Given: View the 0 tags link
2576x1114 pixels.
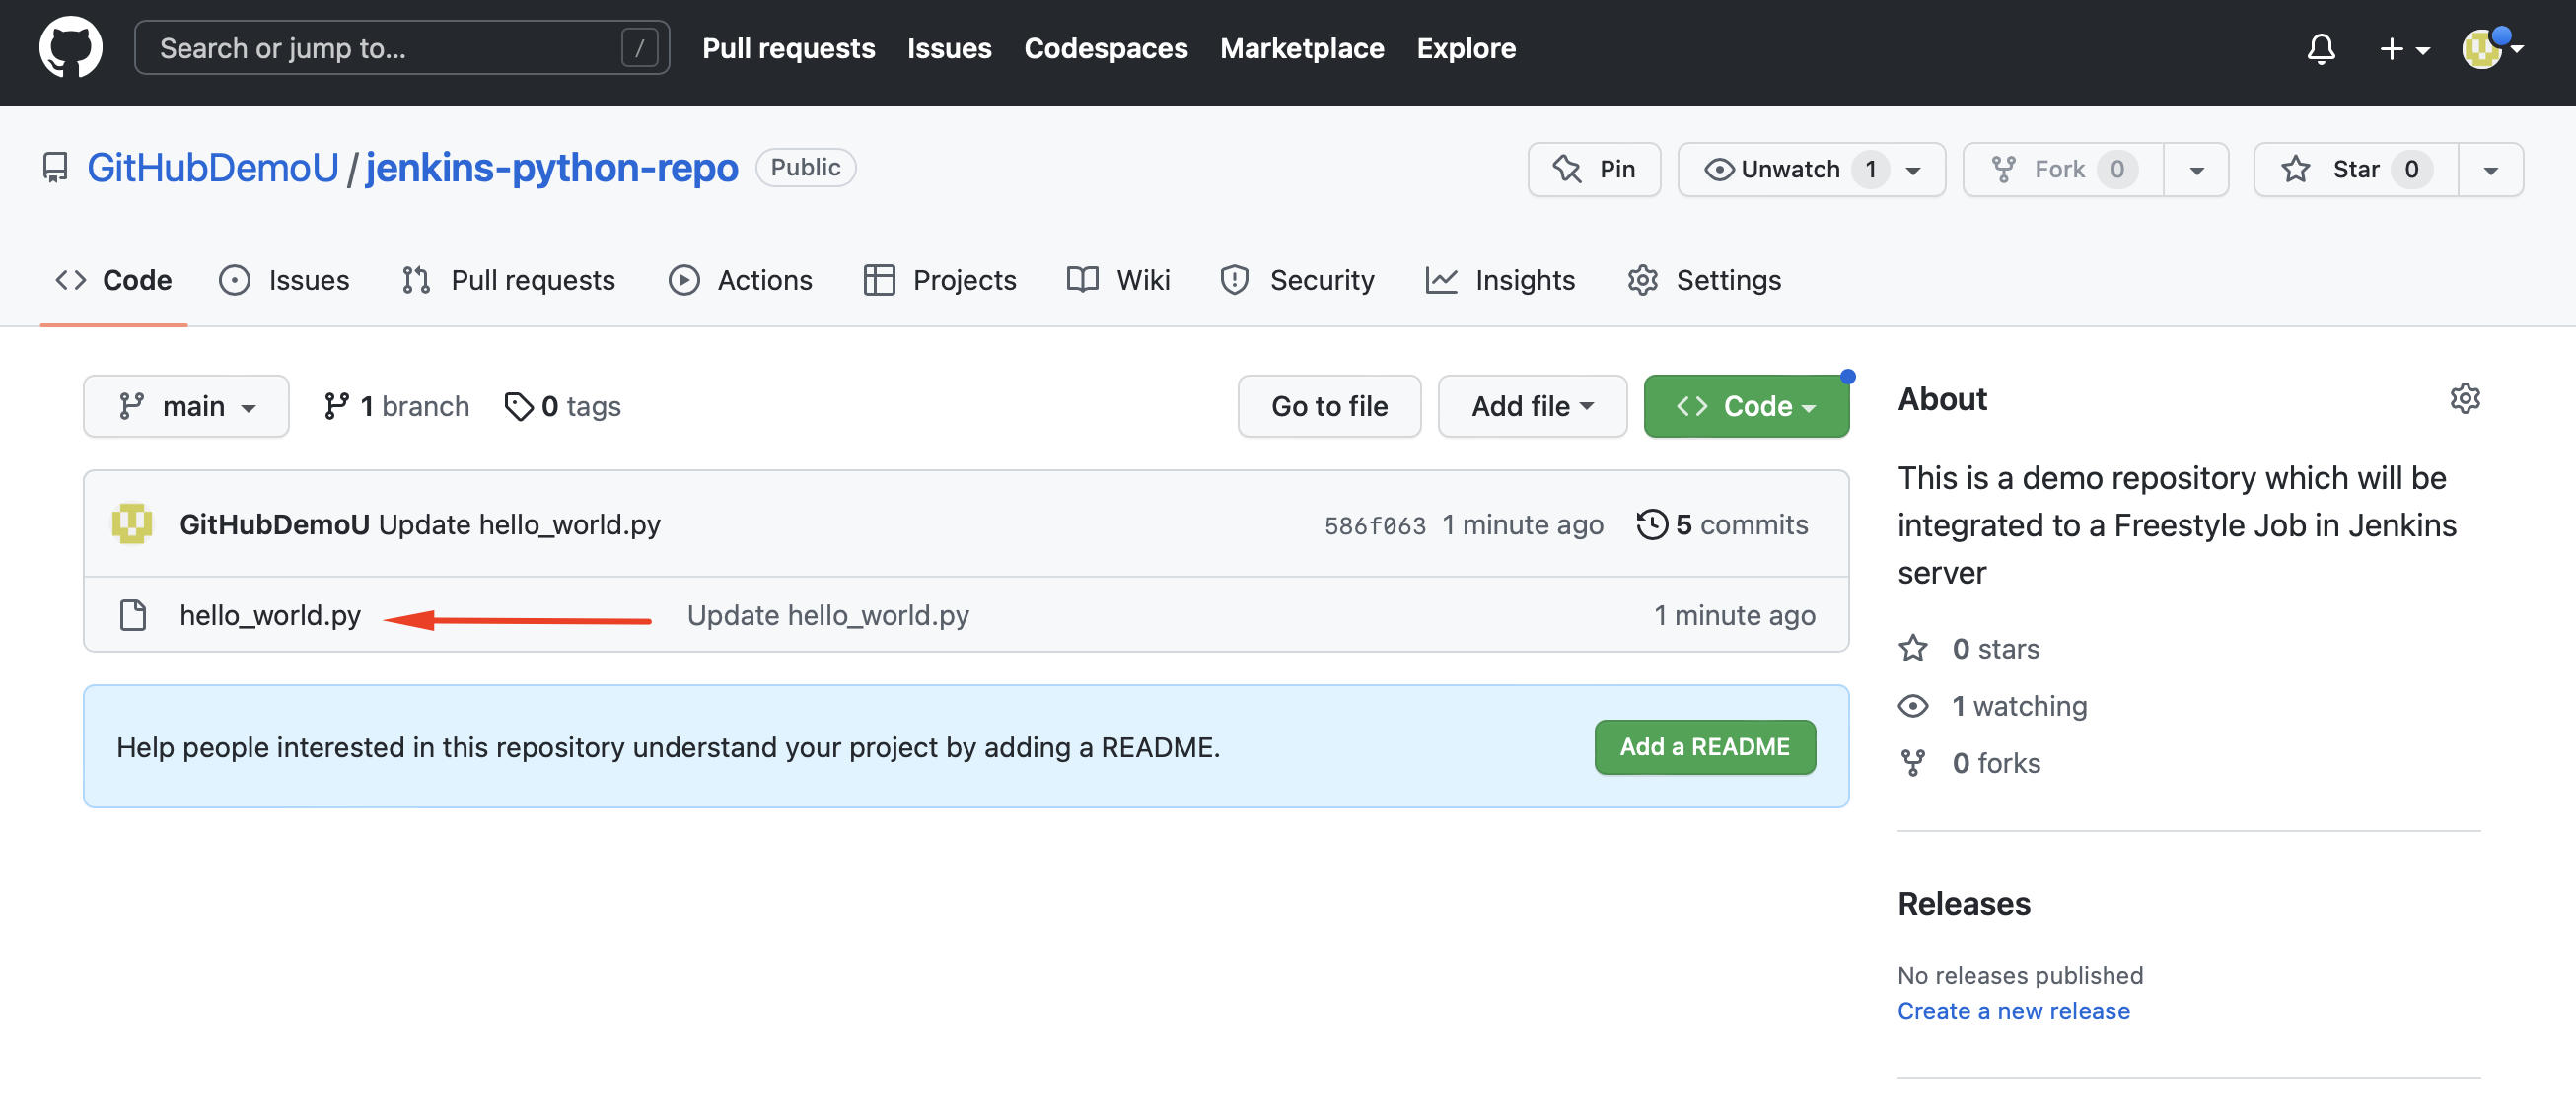Looking at the screenshot, I should coord(563,406).
